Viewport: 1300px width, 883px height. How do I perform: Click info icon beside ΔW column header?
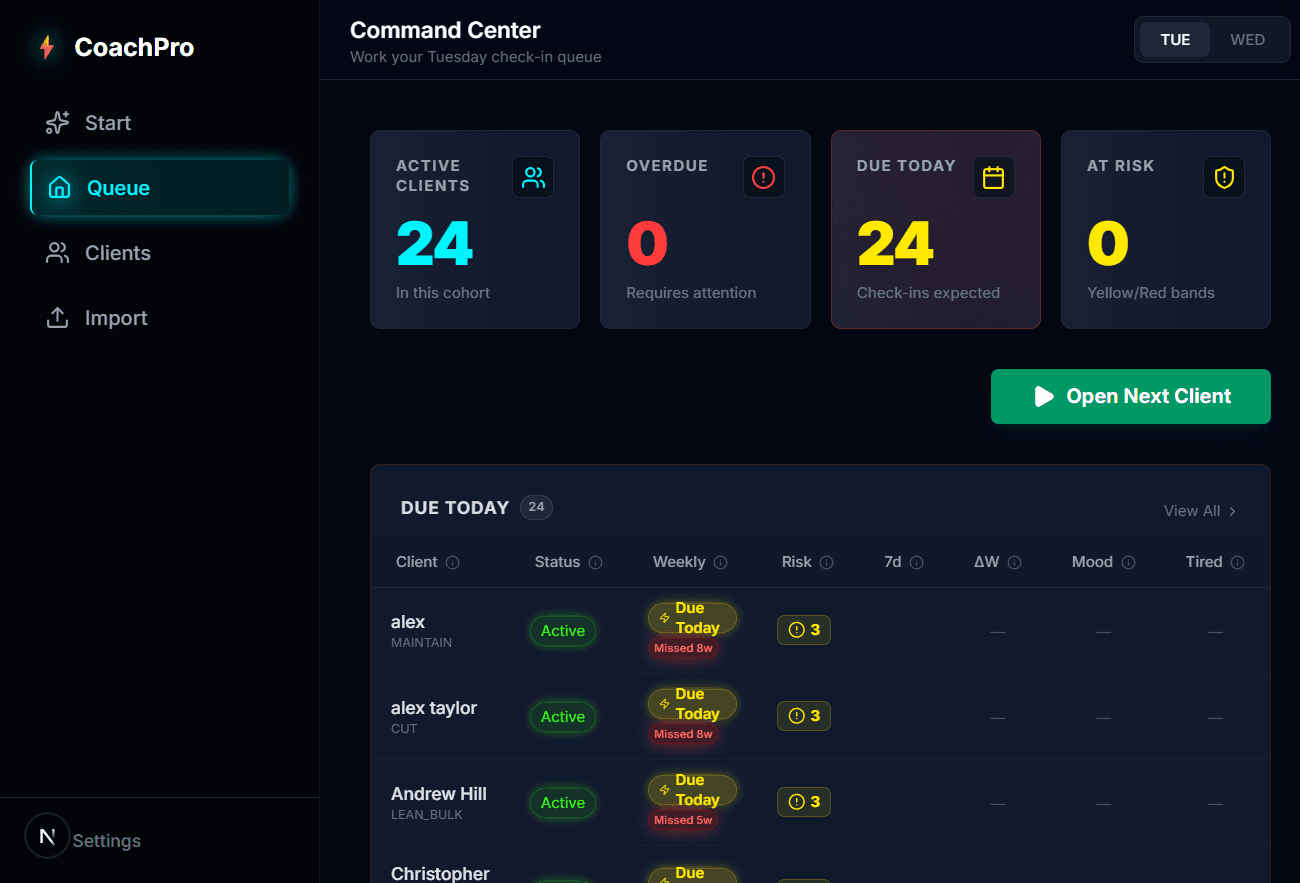tap(1015, 563)
